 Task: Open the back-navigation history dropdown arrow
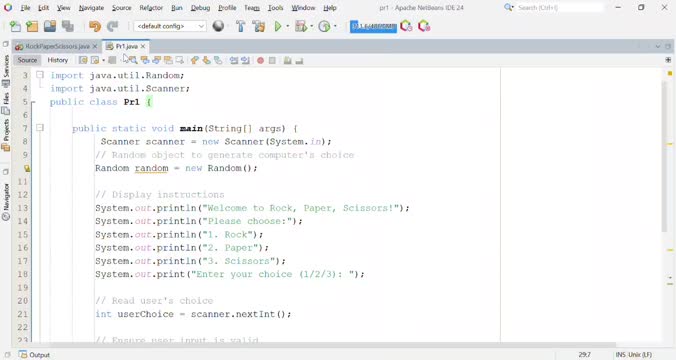click(x=103, y=60)
